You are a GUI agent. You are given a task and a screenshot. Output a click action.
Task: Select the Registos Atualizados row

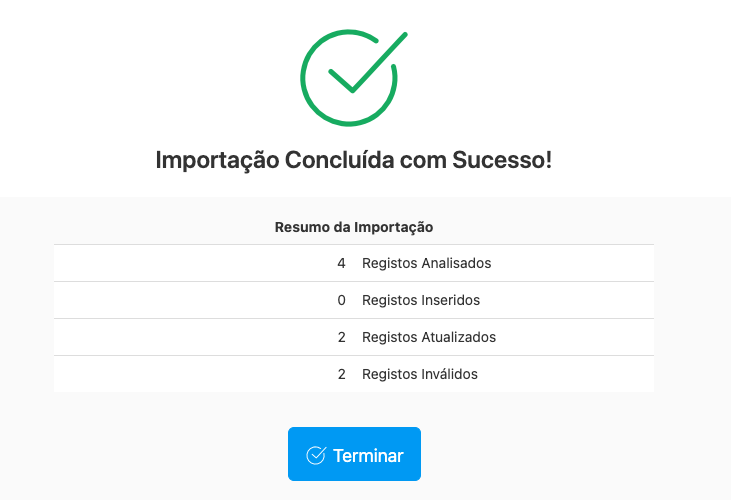(353, 337)
